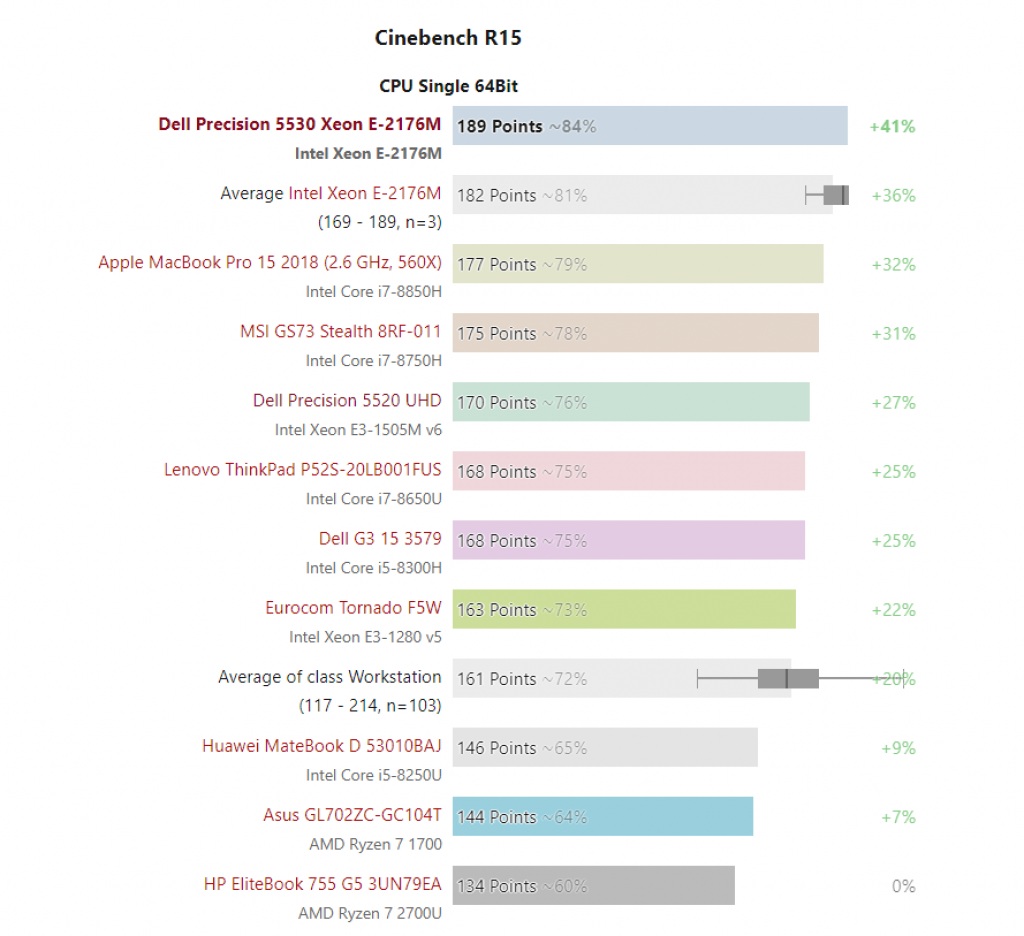The image size is (1024, 936).
Task: Open the Asus GL702ZC-GC104T link
Action: click(352, 815)
